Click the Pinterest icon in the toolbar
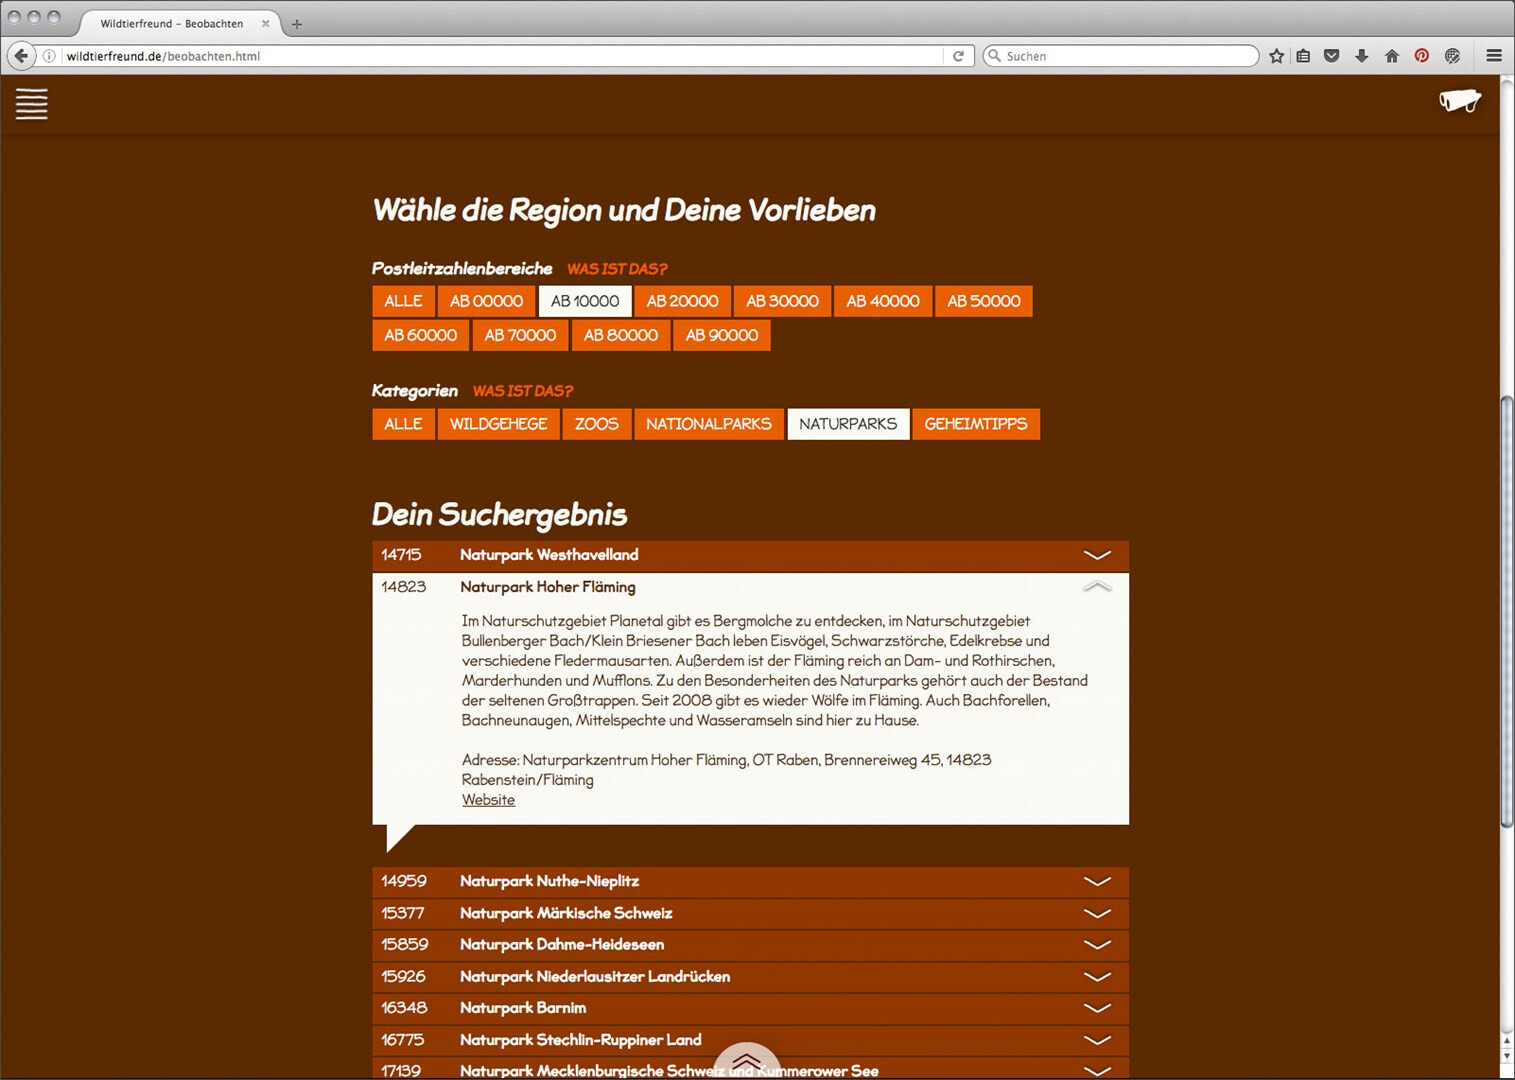This screenshot has height=1080, width=1515. [1421, 56]
